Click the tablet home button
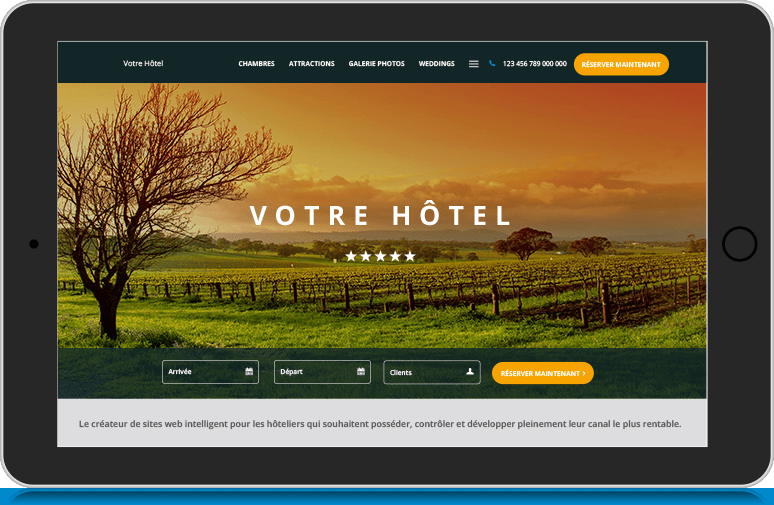This screenshot has width=774, height=505. (739, 244)
